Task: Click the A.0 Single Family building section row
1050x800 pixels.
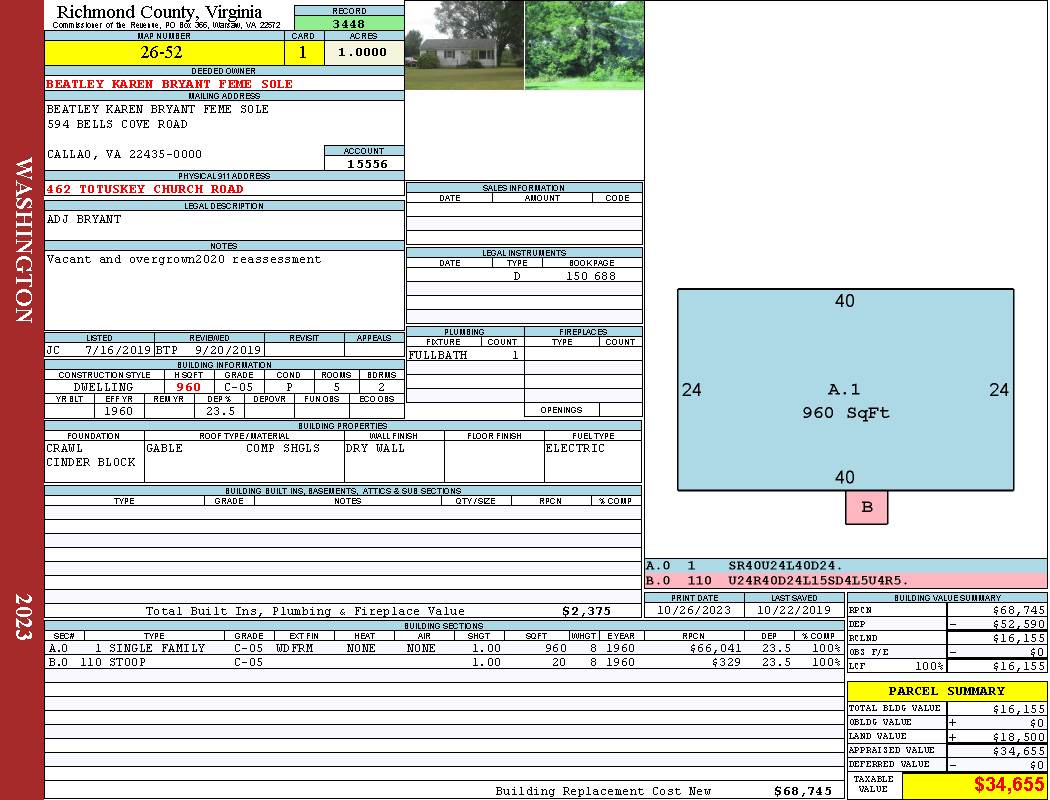Action: click(443, 648)
